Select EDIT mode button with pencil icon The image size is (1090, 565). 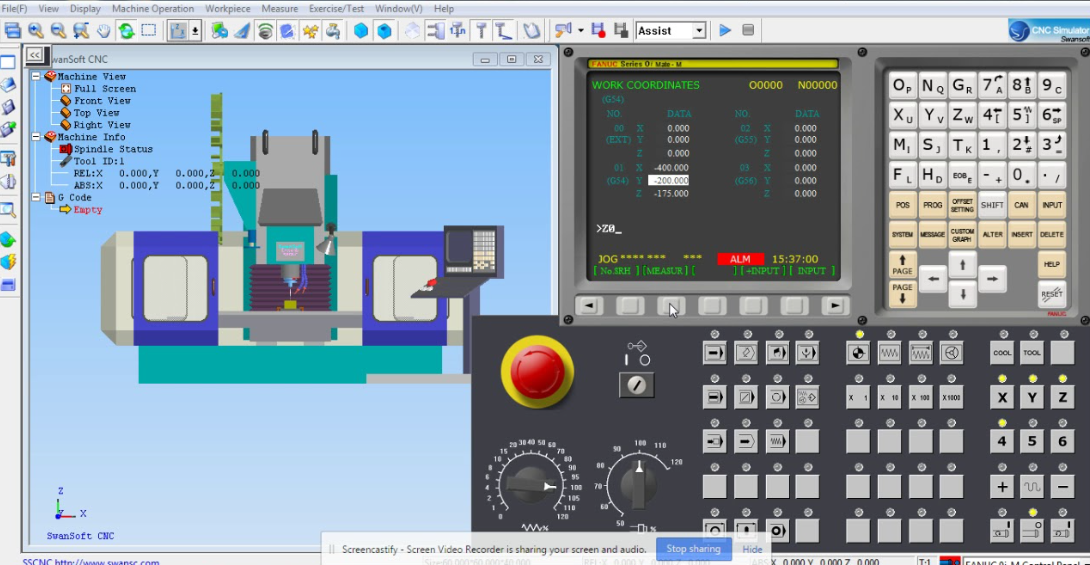click(746, 353)
